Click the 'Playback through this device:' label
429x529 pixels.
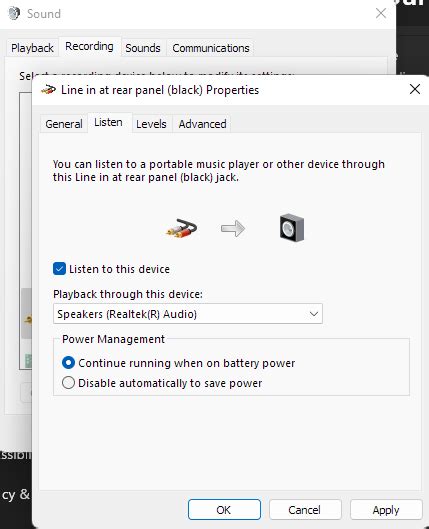128,294
